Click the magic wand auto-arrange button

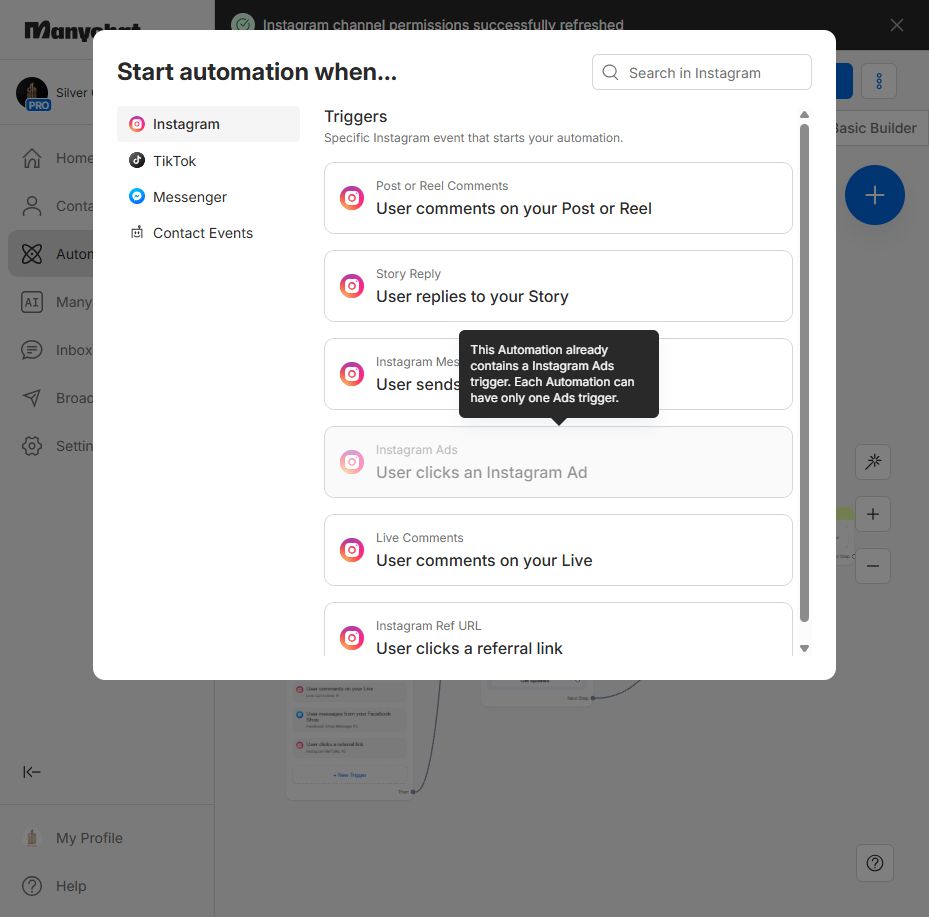coord(873,461)
